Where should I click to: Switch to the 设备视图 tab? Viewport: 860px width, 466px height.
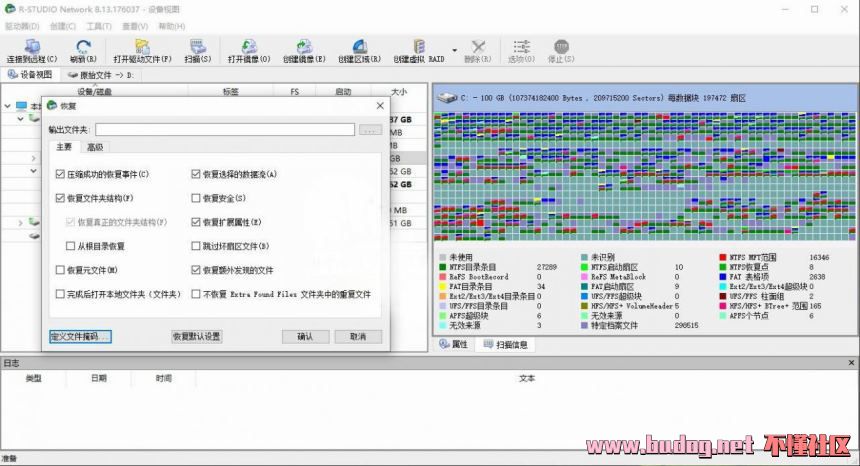(30, 75)
